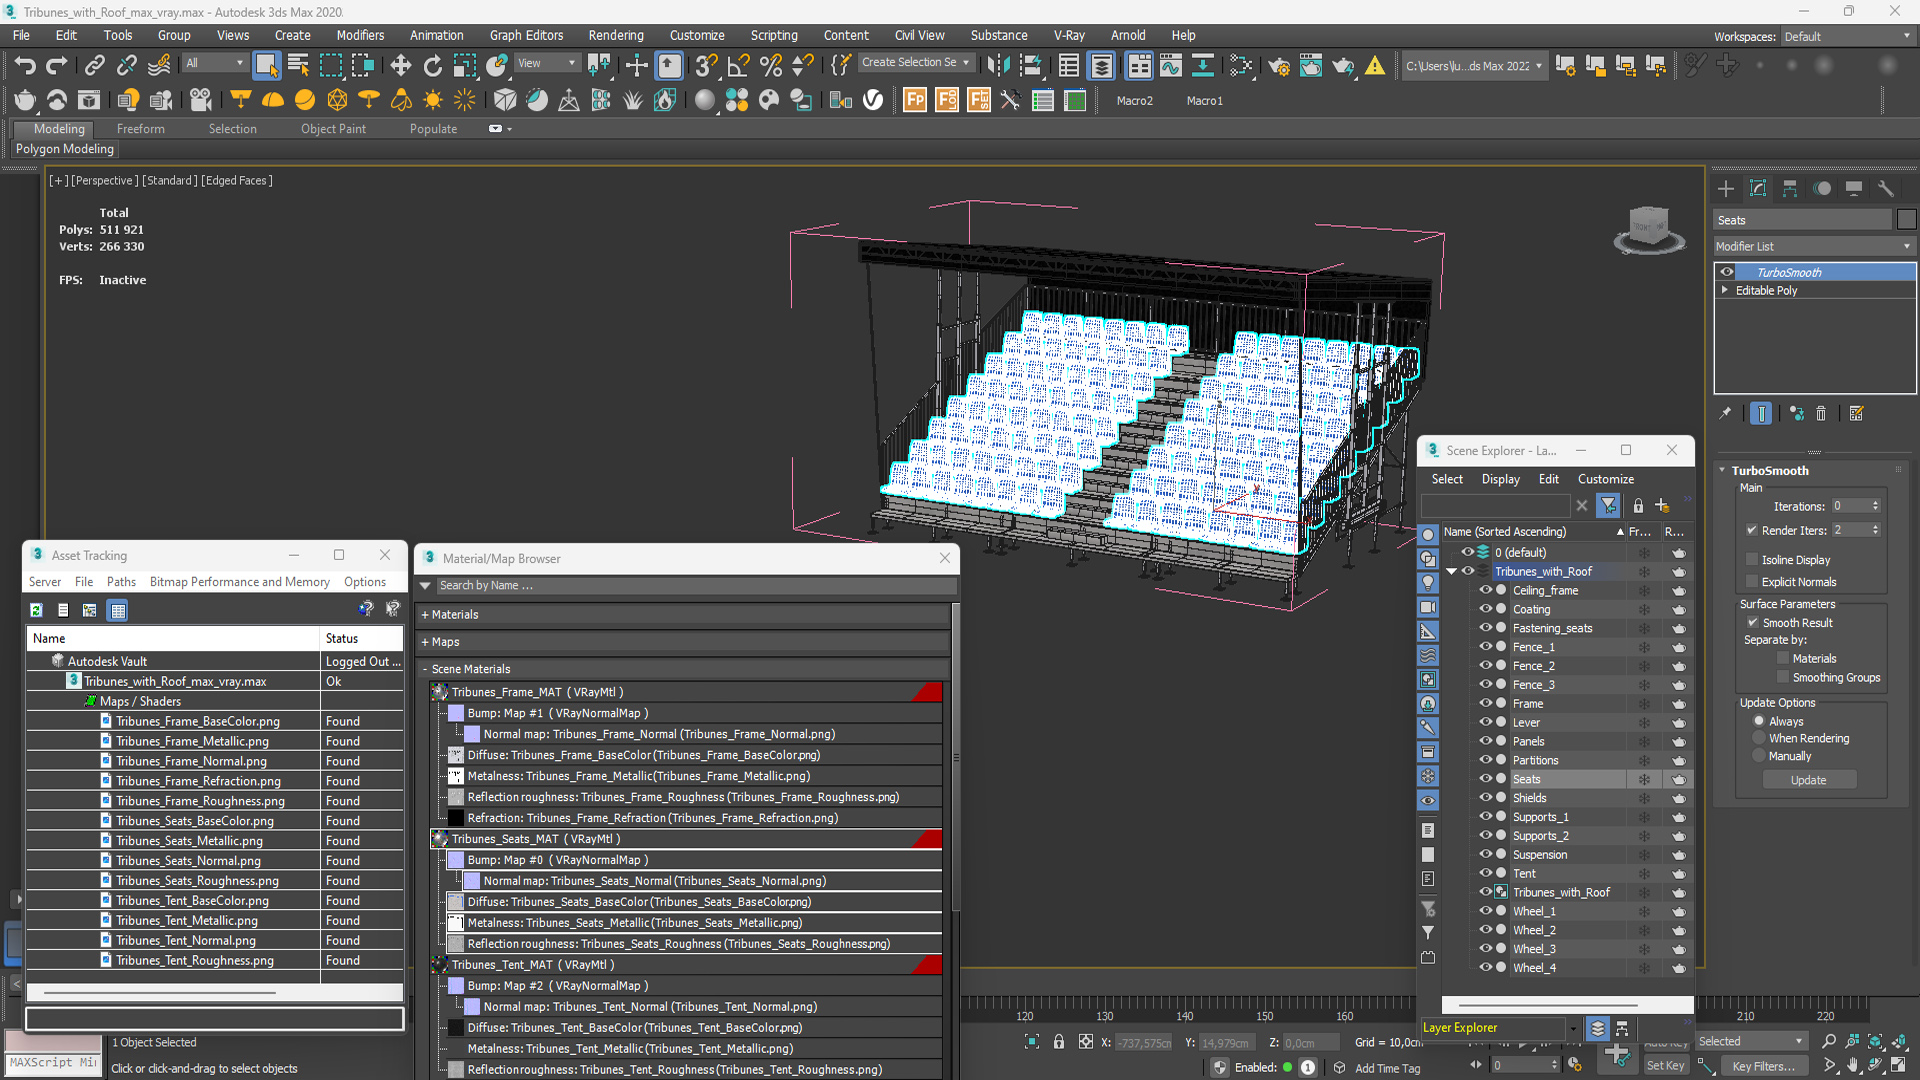Open Workspaces Default dropdown
The width and height of the screenshot is (1920, 1080).
pos(1847,37)
